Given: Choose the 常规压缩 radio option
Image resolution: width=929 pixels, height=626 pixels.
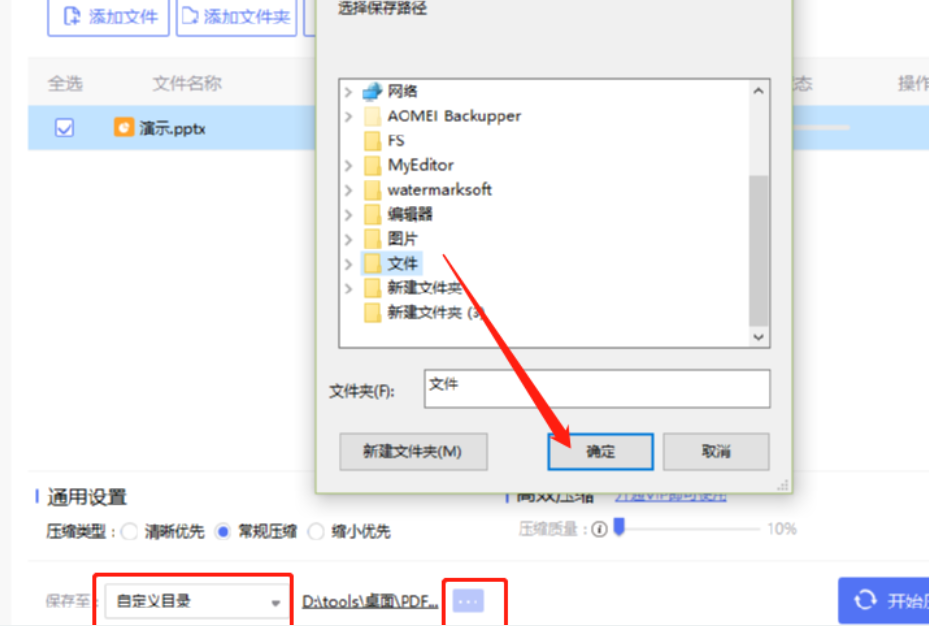Looking at the screenshot, I should 223,531.
